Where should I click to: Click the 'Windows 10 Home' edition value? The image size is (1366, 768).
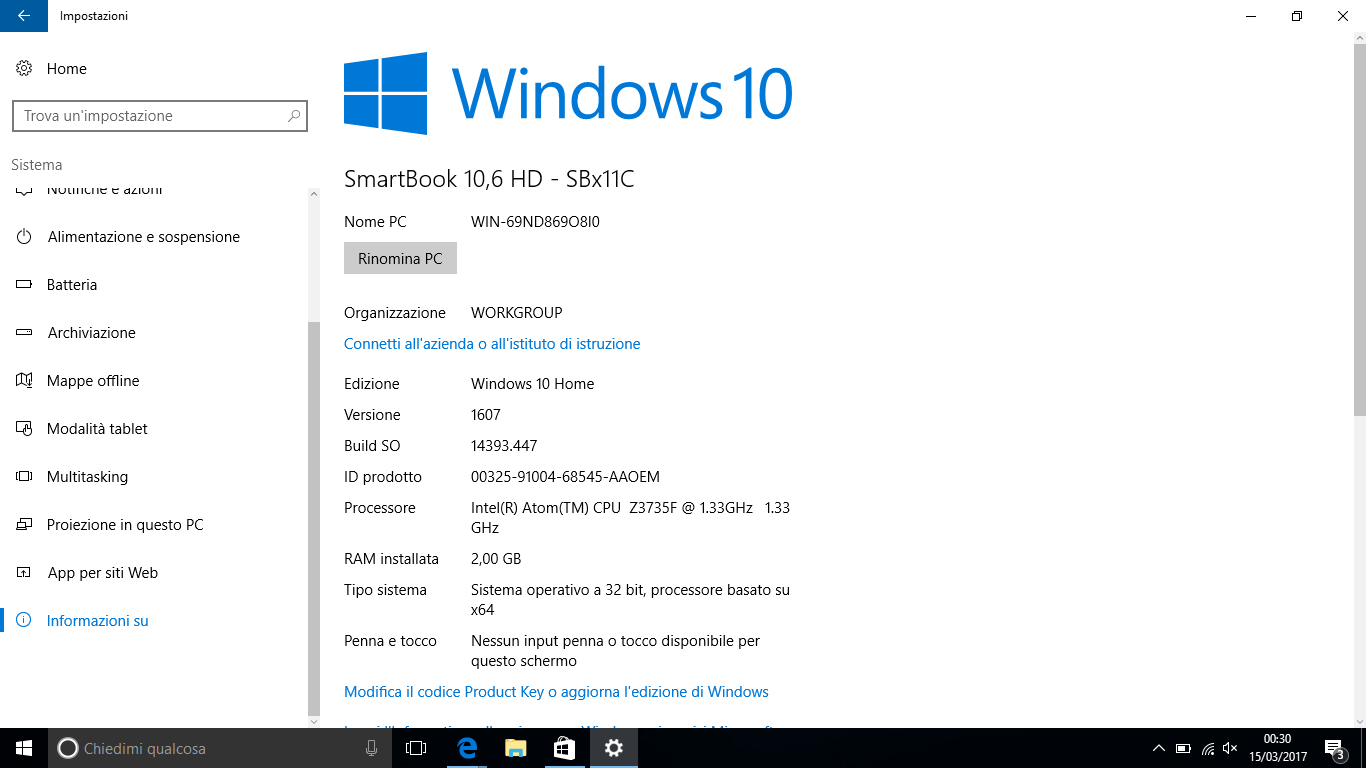(533, 384)
